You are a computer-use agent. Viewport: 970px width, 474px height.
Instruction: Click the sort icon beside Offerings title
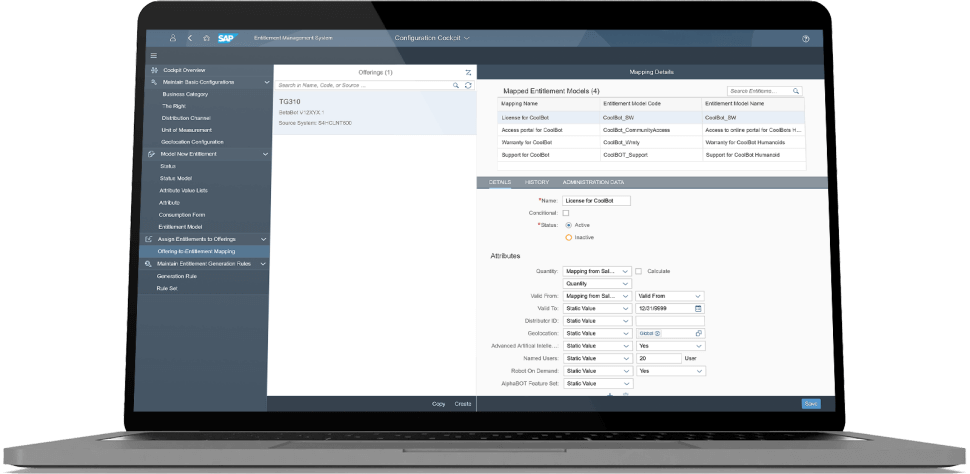pos(468,73)
